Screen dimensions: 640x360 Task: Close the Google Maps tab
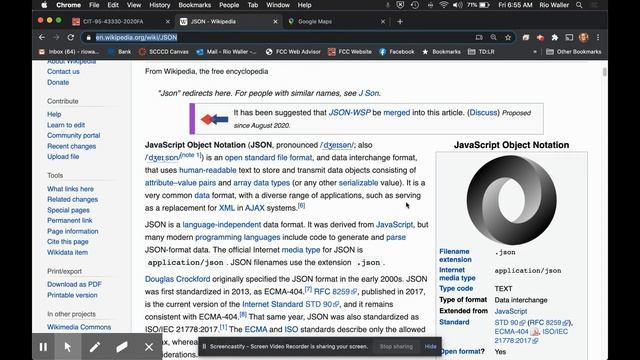(383, 22)
